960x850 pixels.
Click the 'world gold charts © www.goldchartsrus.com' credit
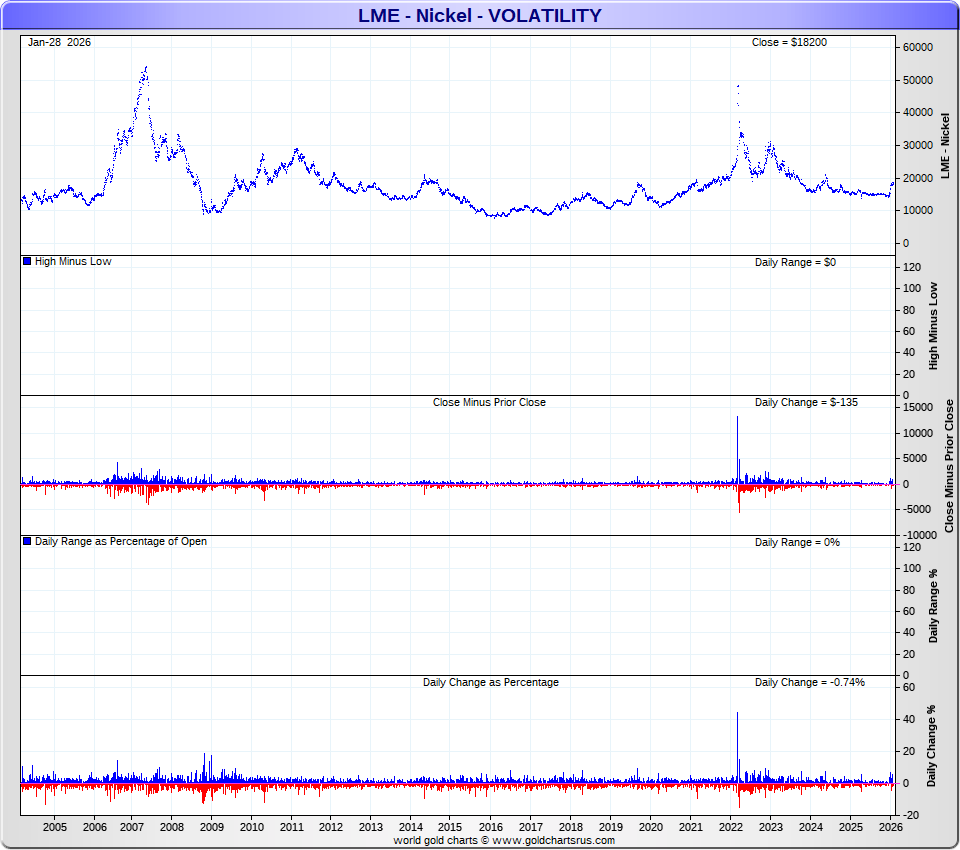[x=504, y=840]
